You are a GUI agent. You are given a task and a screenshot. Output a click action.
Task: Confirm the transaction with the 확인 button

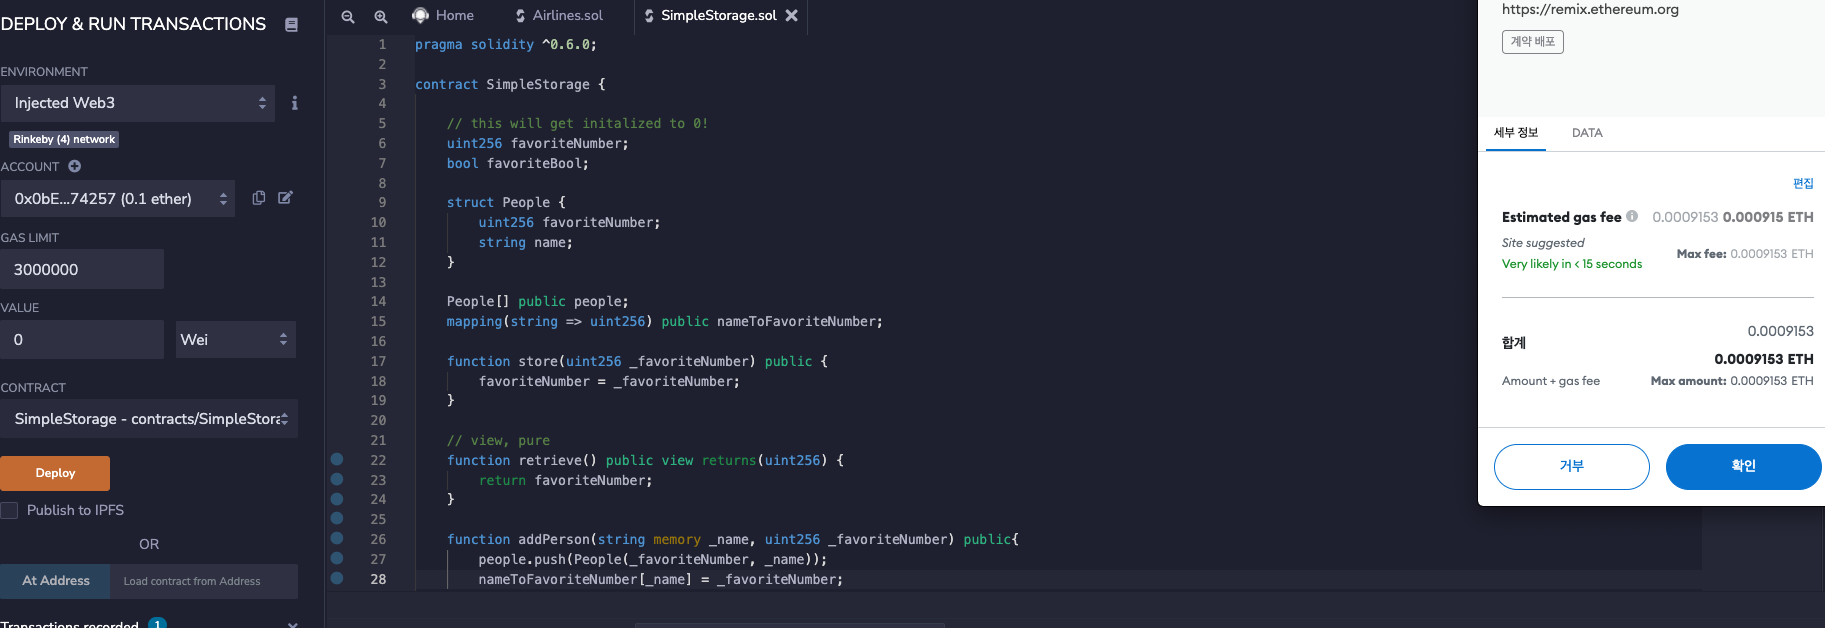1744,466
